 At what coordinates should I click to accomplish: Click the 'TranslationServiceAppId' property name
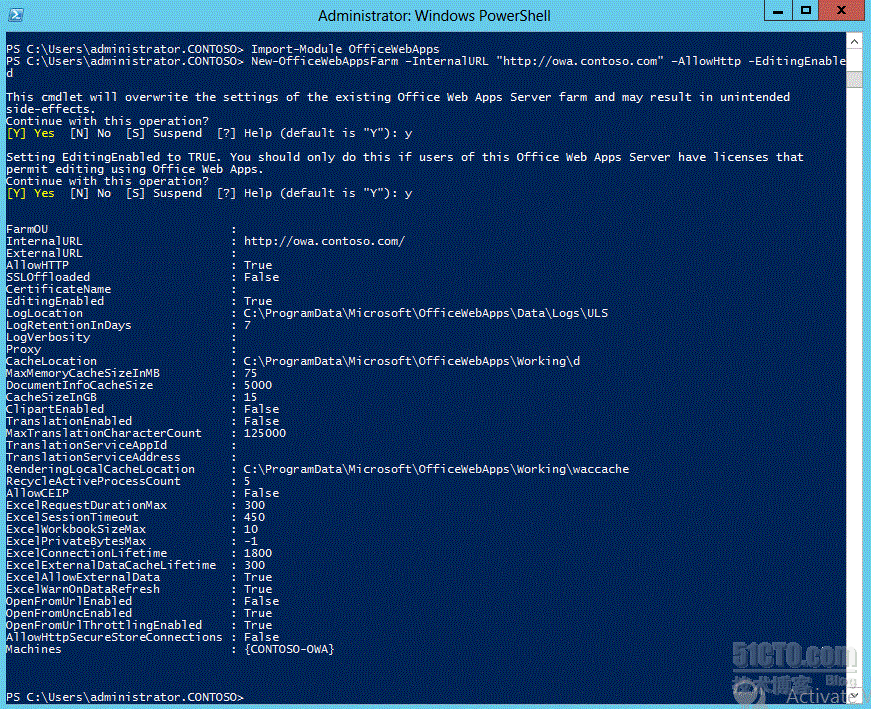click(x=86, y=446)
